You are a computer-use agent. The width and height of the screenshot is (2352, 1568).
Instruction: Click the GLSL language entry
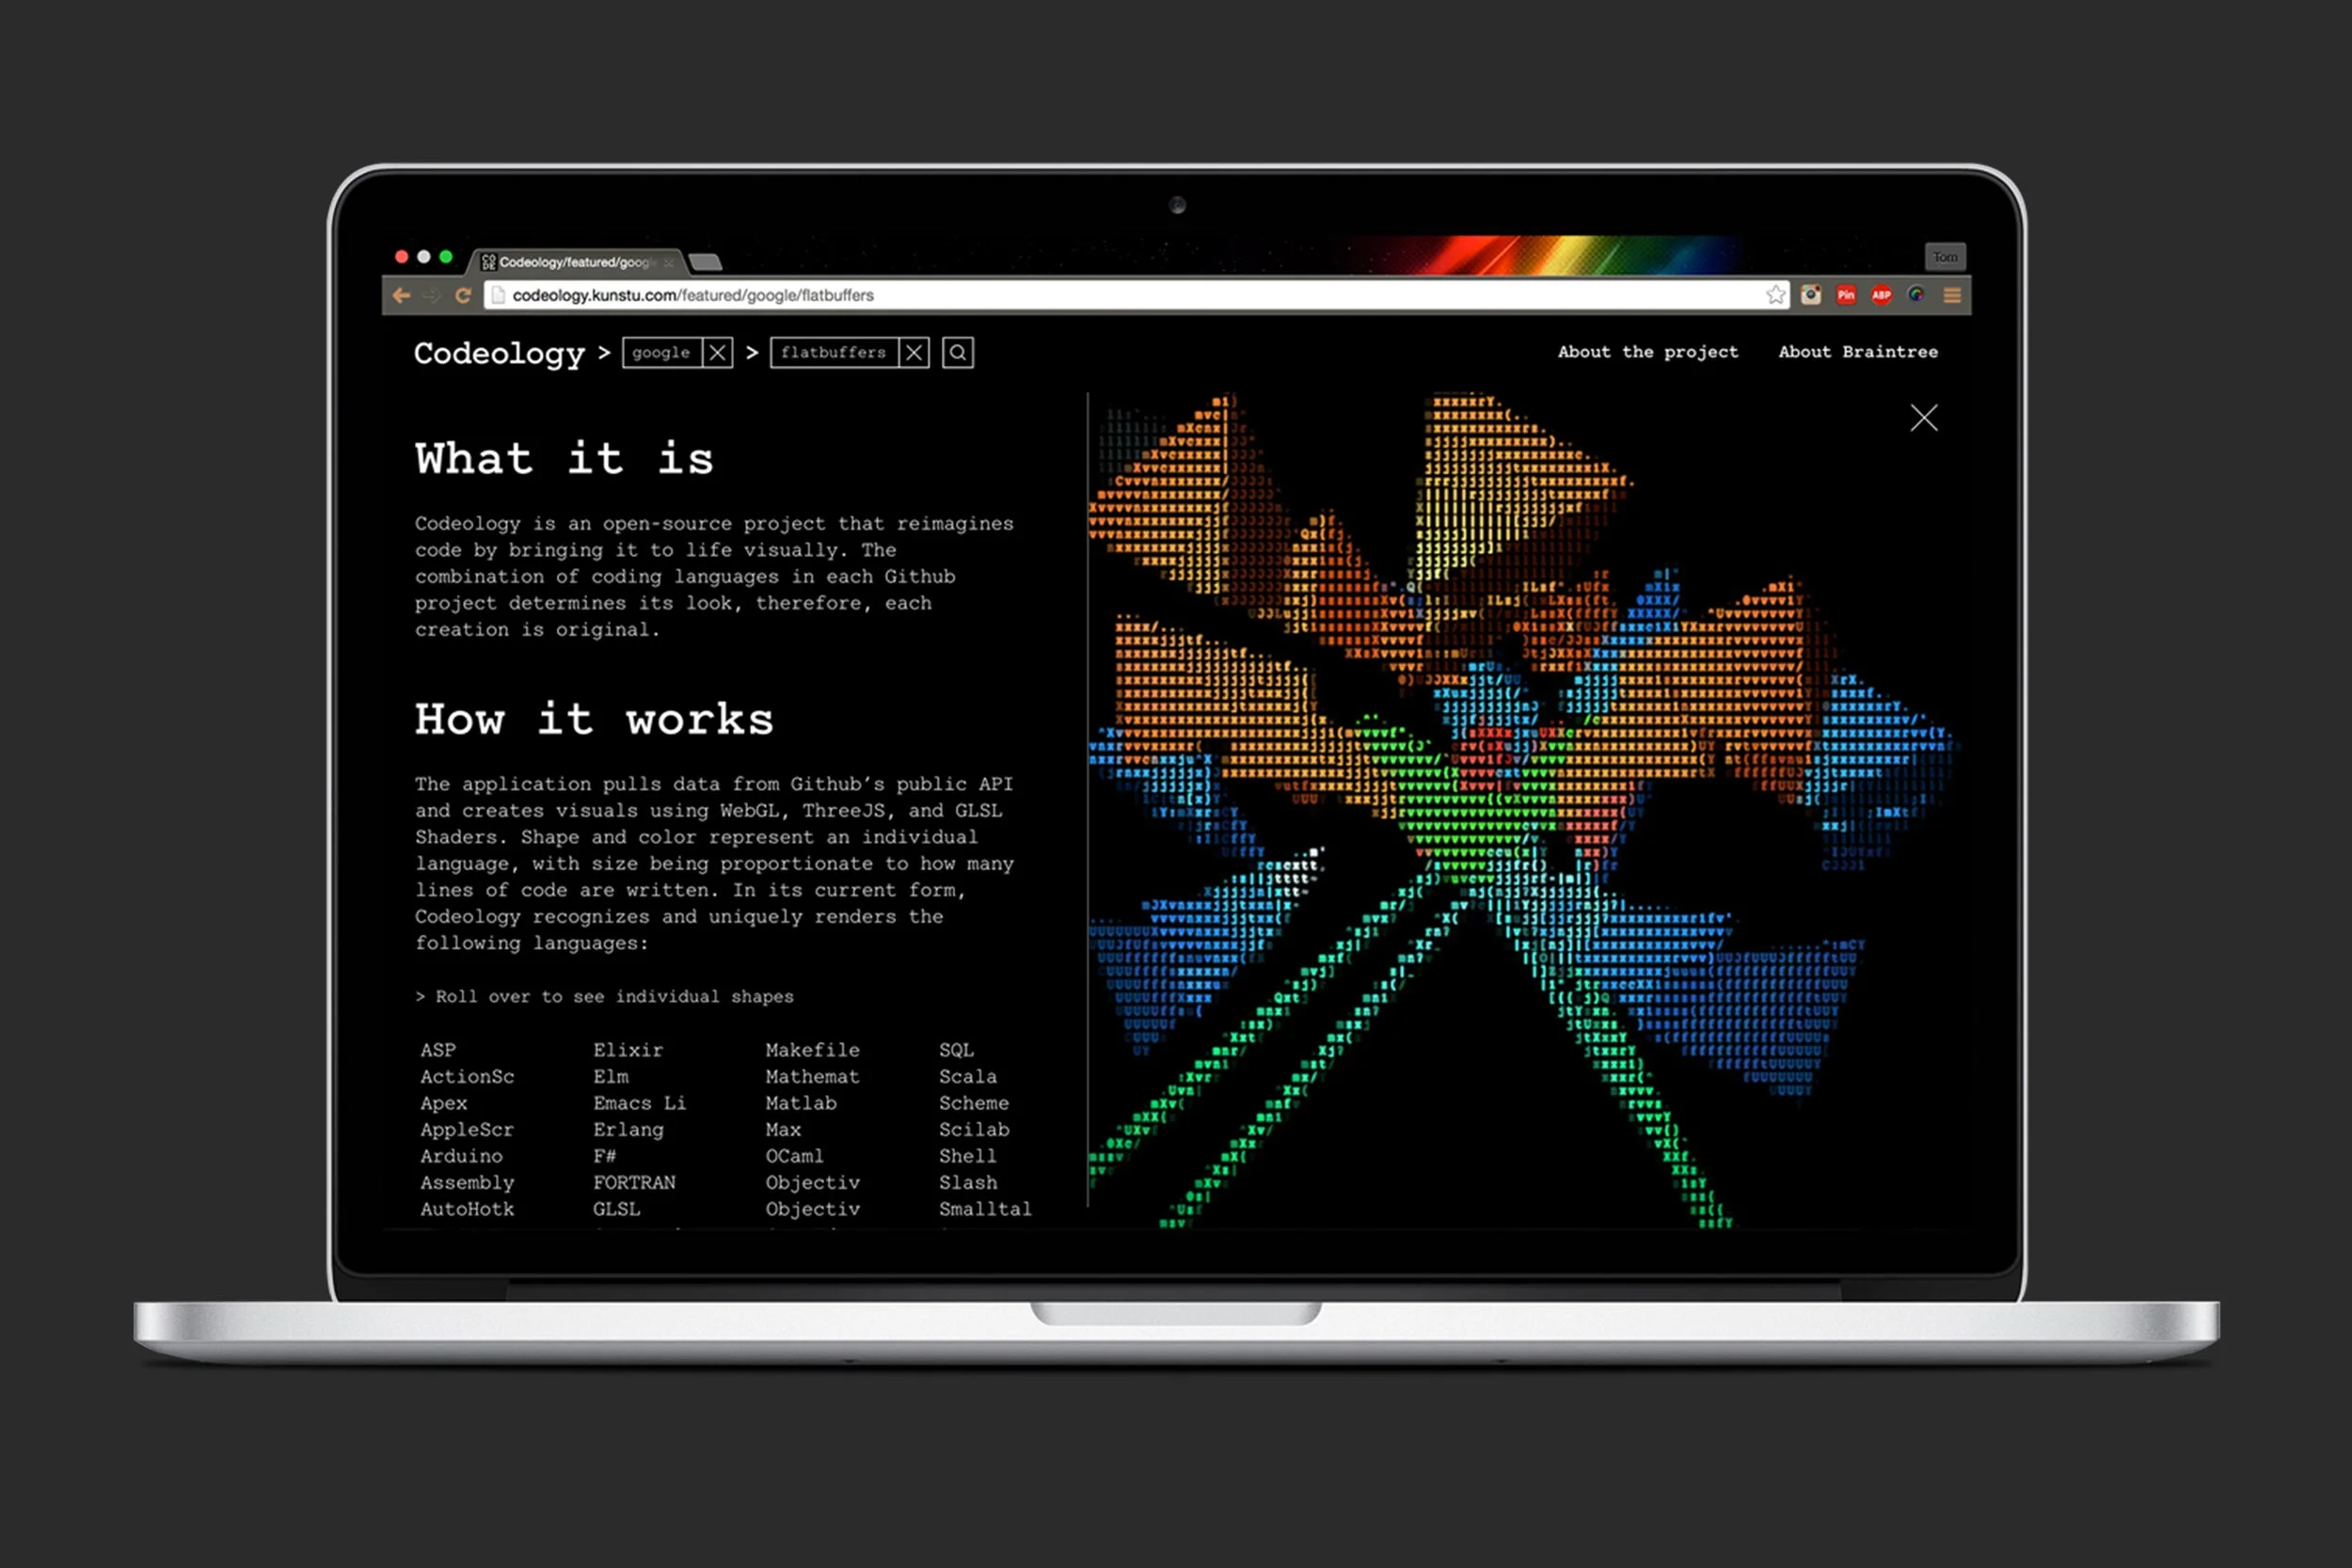pos(616,1208)
